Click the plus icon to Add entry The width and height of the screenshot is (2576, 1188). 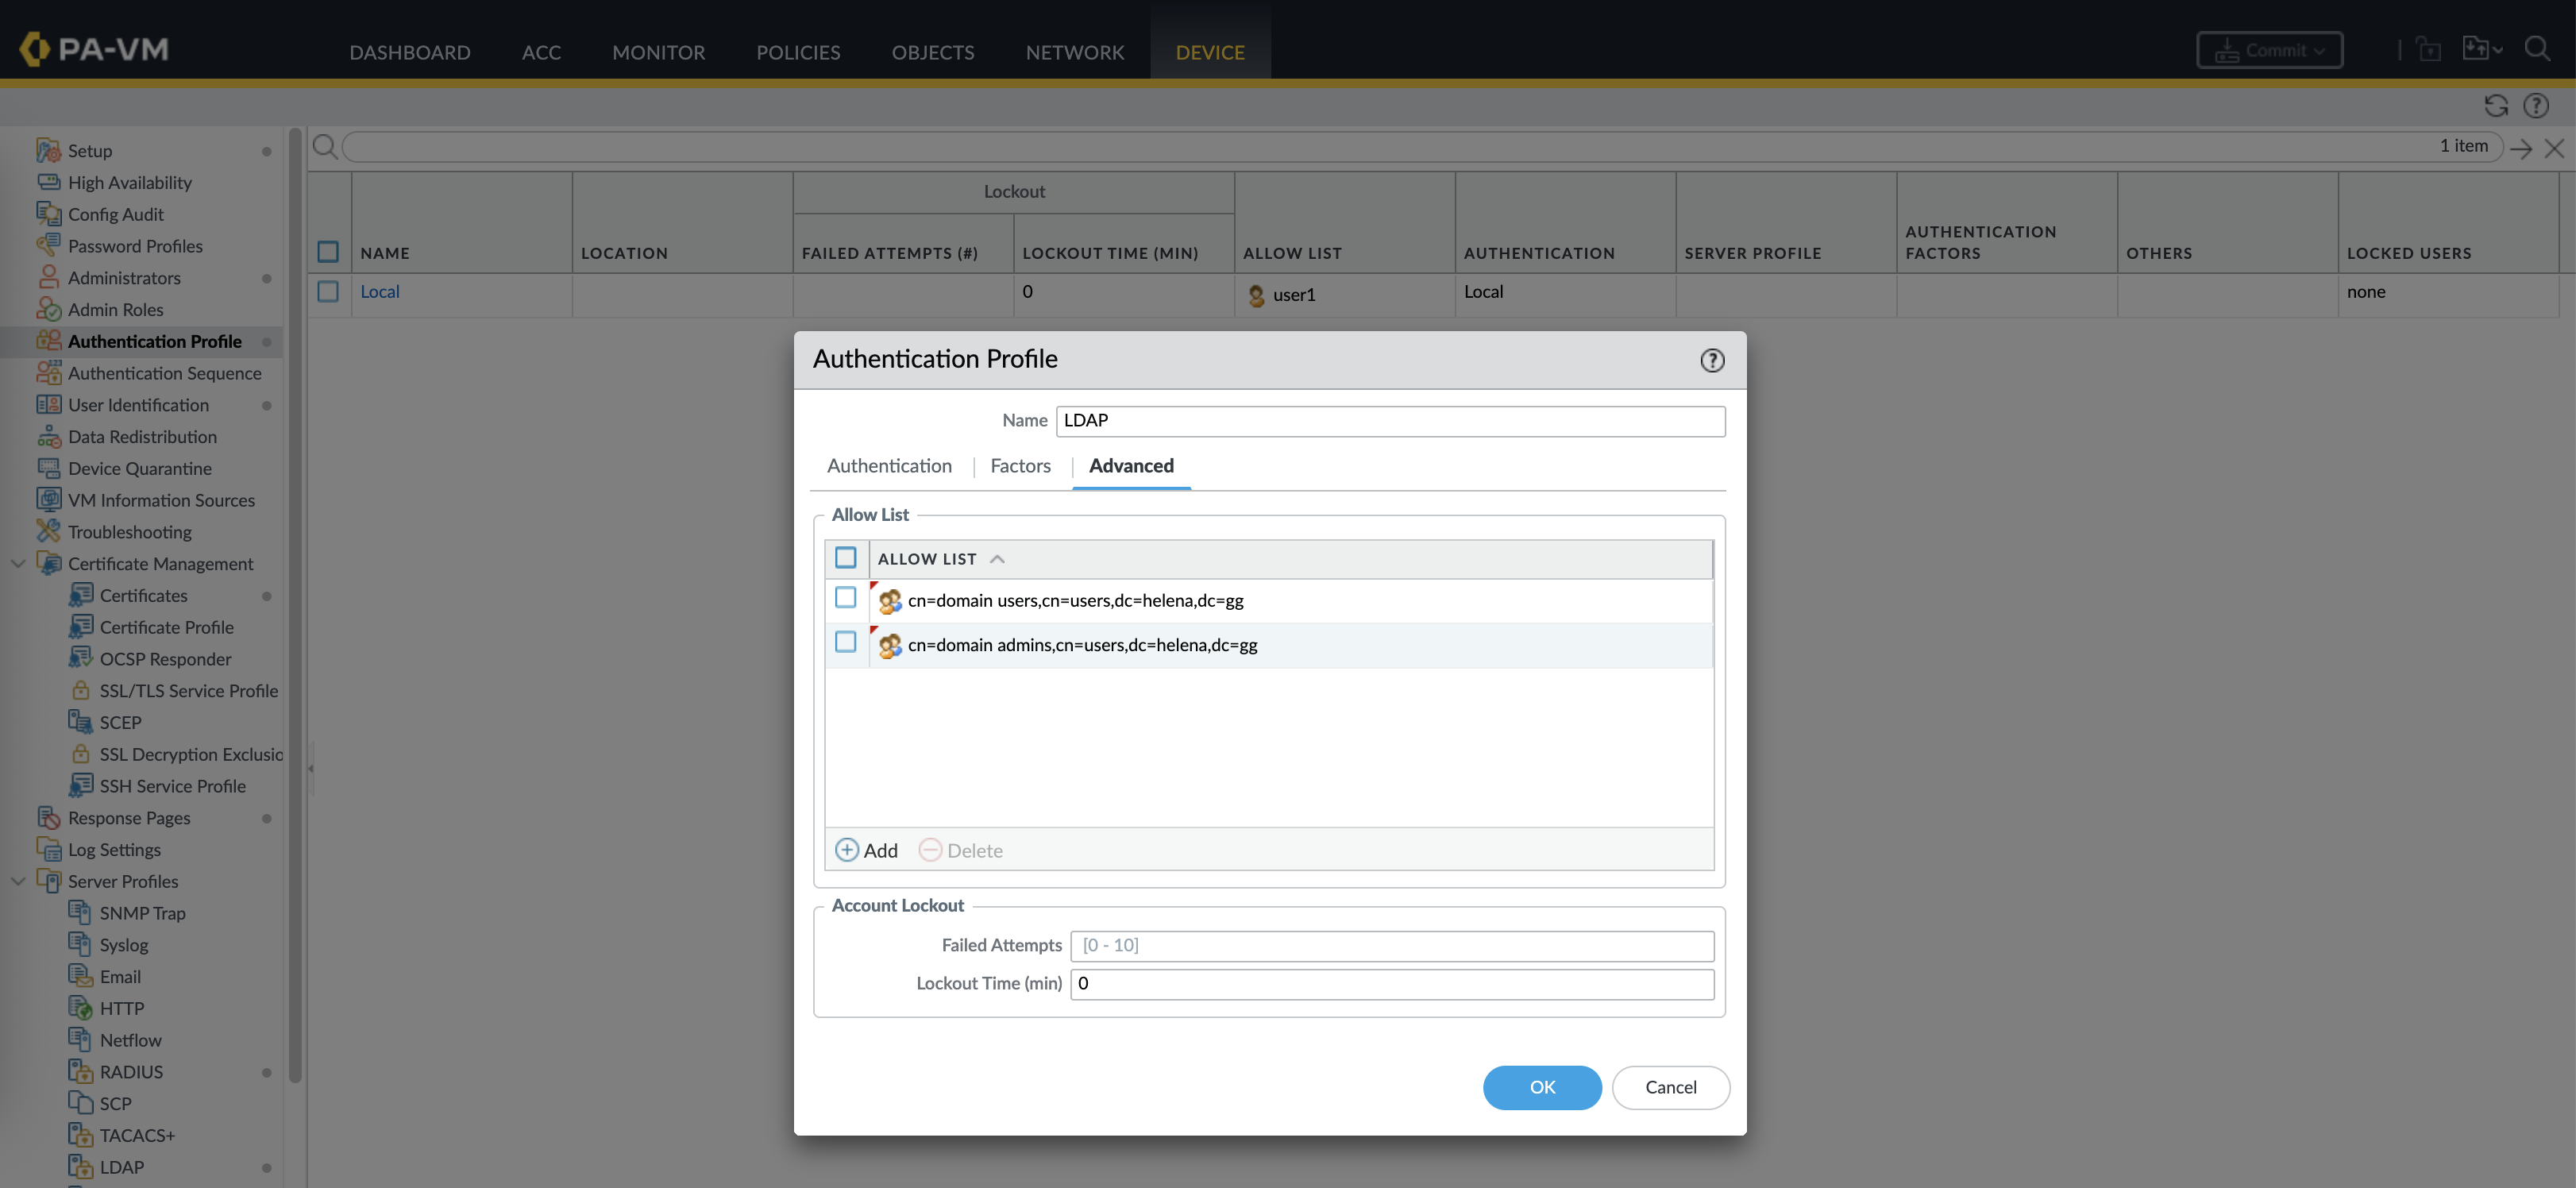[846, 850]
